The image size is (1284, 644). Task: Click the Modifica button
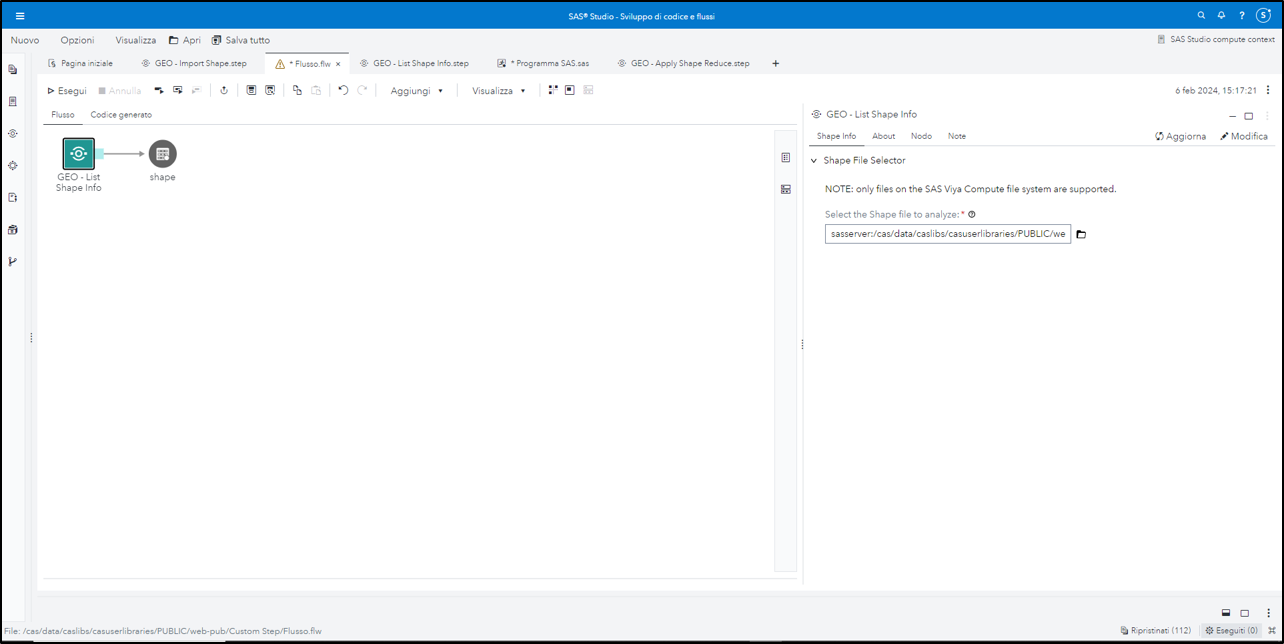(1244, 136)
